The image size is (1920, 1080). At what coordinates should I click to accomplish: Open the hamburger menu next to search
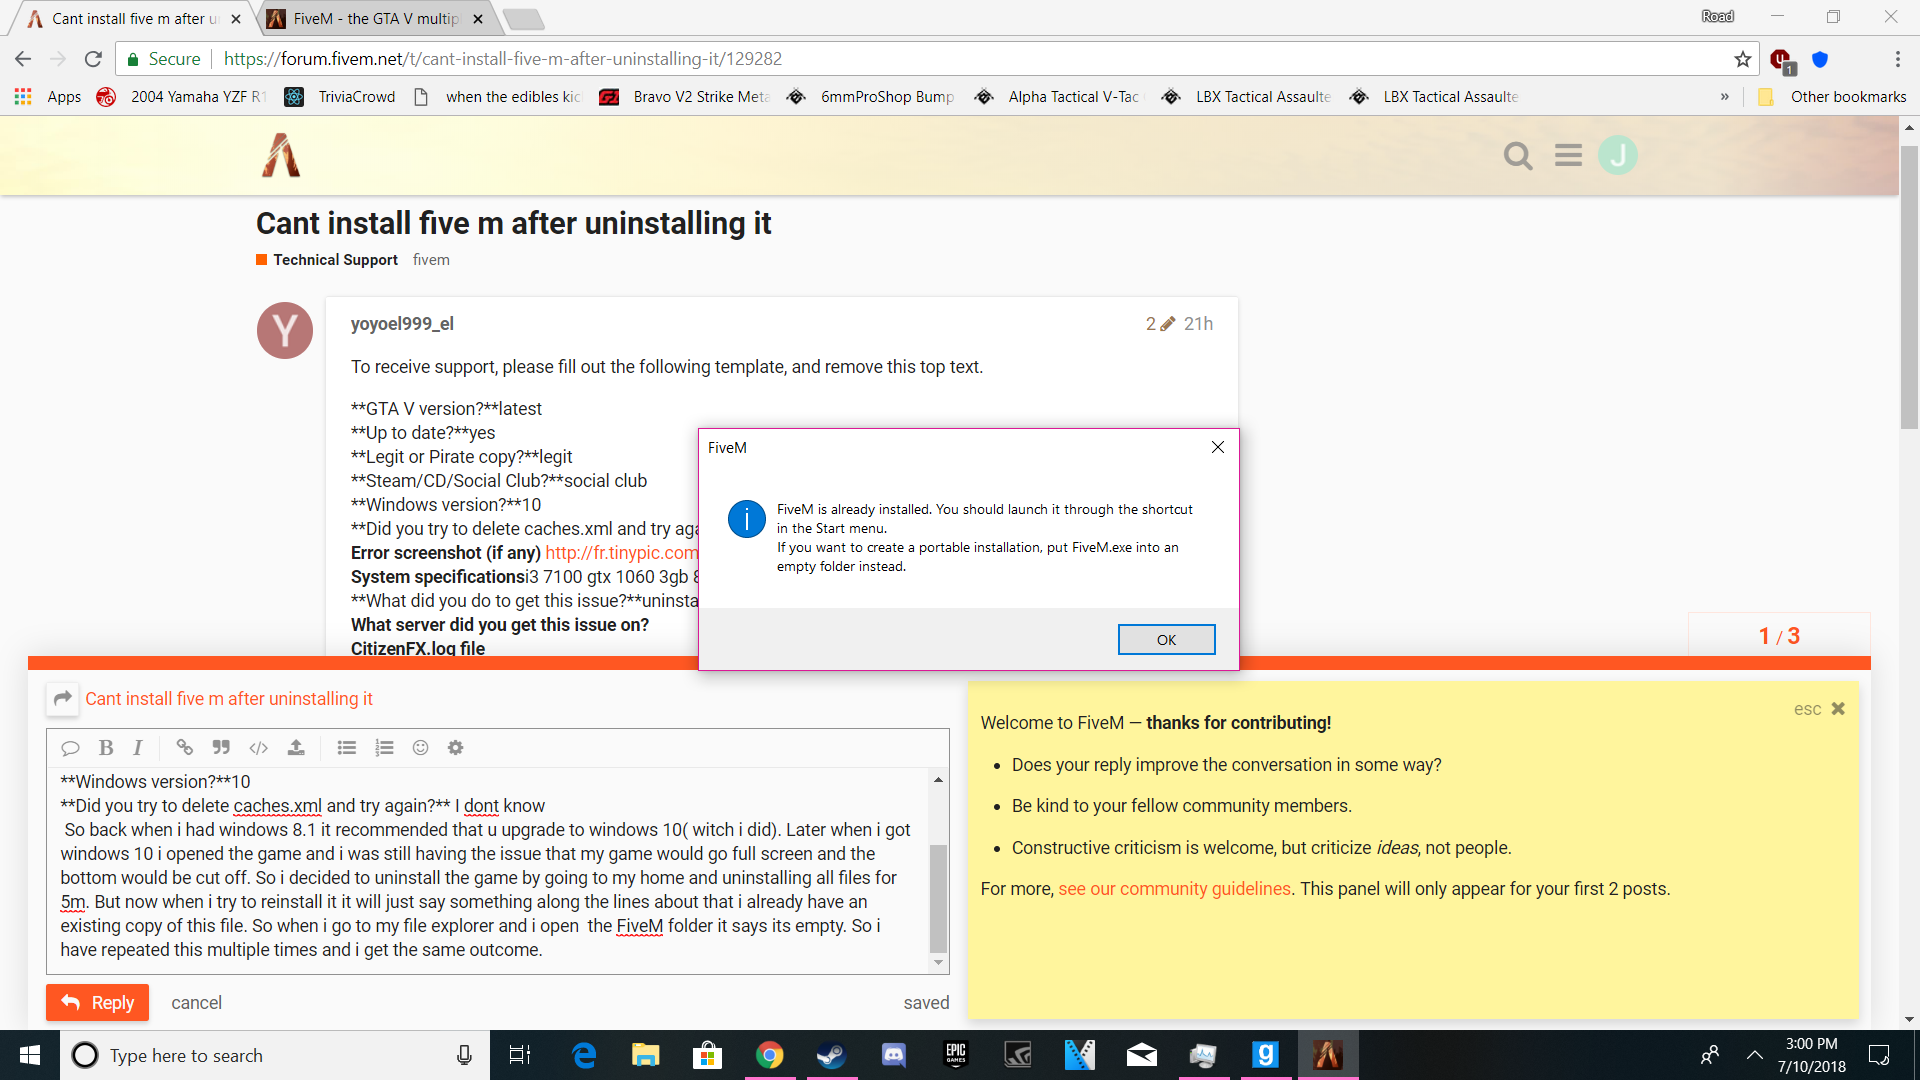1568,155
